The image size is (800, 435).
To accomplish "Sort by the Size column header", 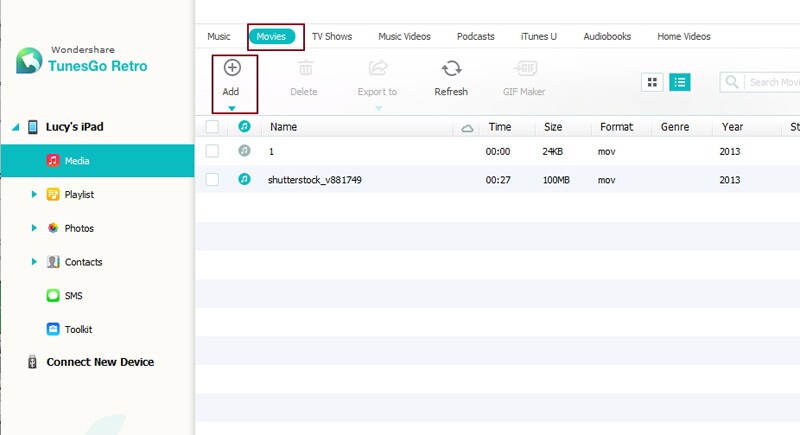I will pyautogui.click(x=553, y=127).
